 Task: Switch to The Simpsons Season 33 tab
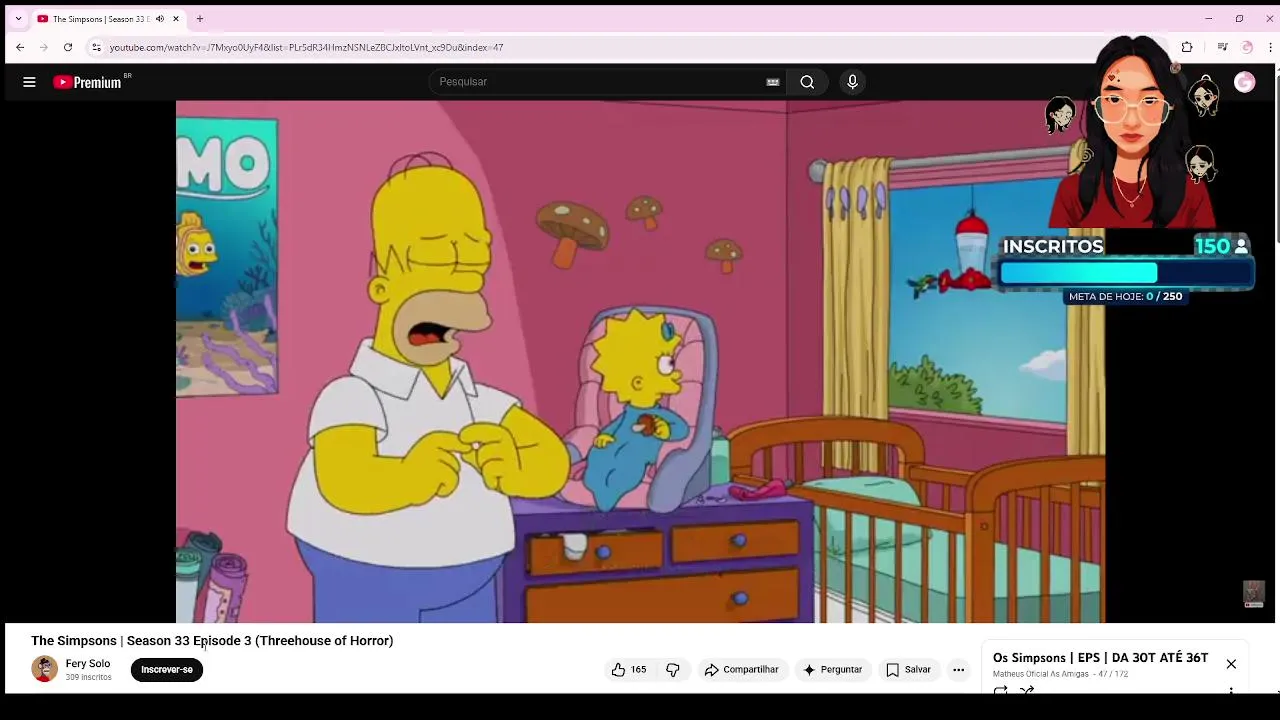pyautogui.click(x=100, y=19)
